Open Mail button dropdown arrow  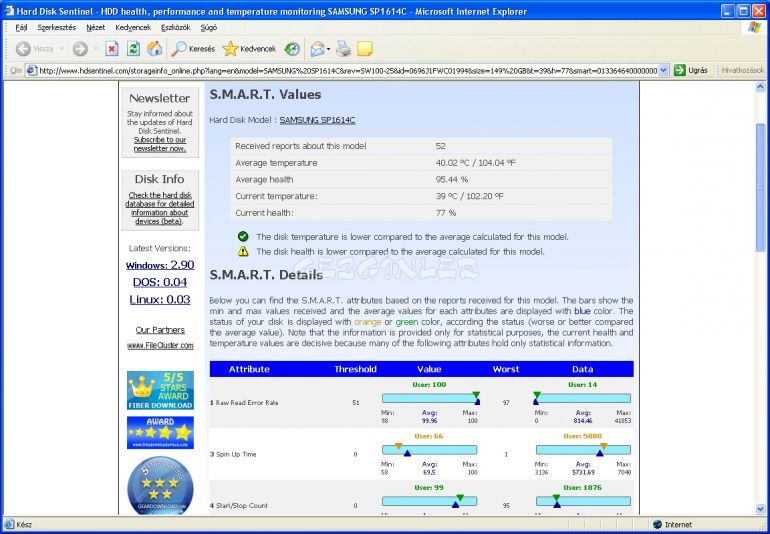click(329, 49)
